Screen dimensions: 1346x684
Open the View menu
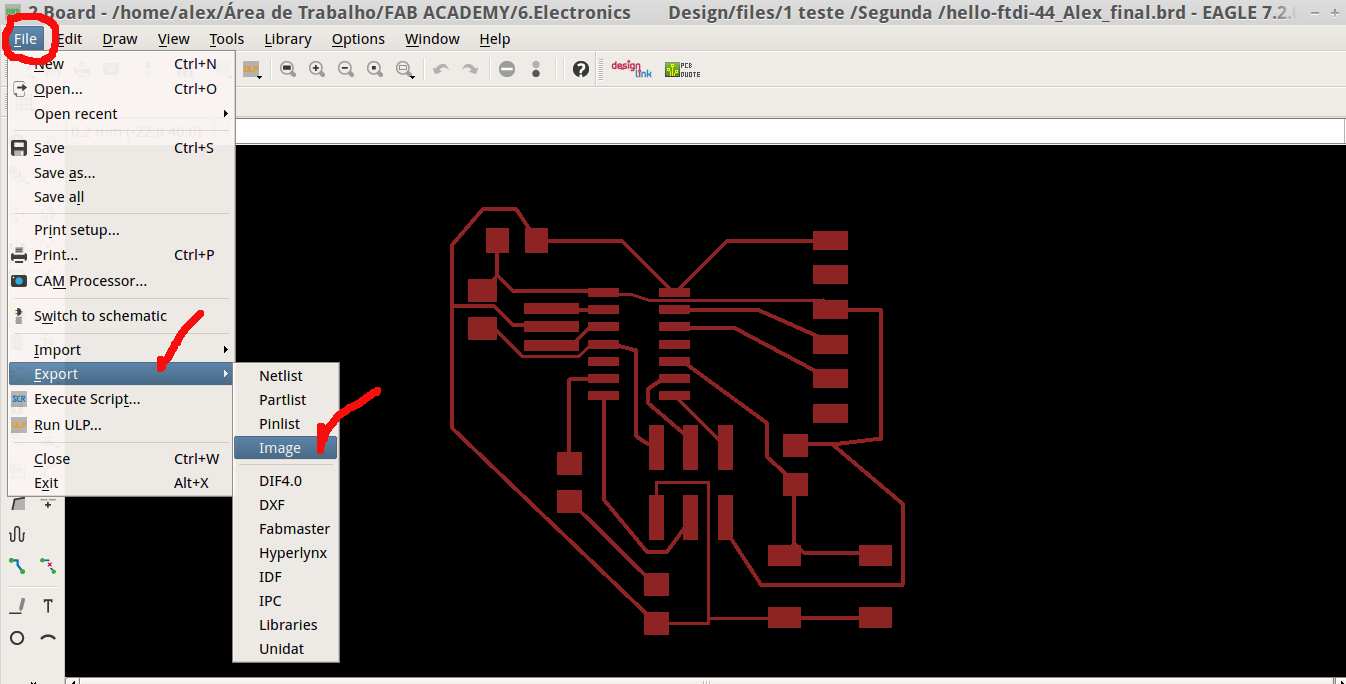click(x=173, y=39)
